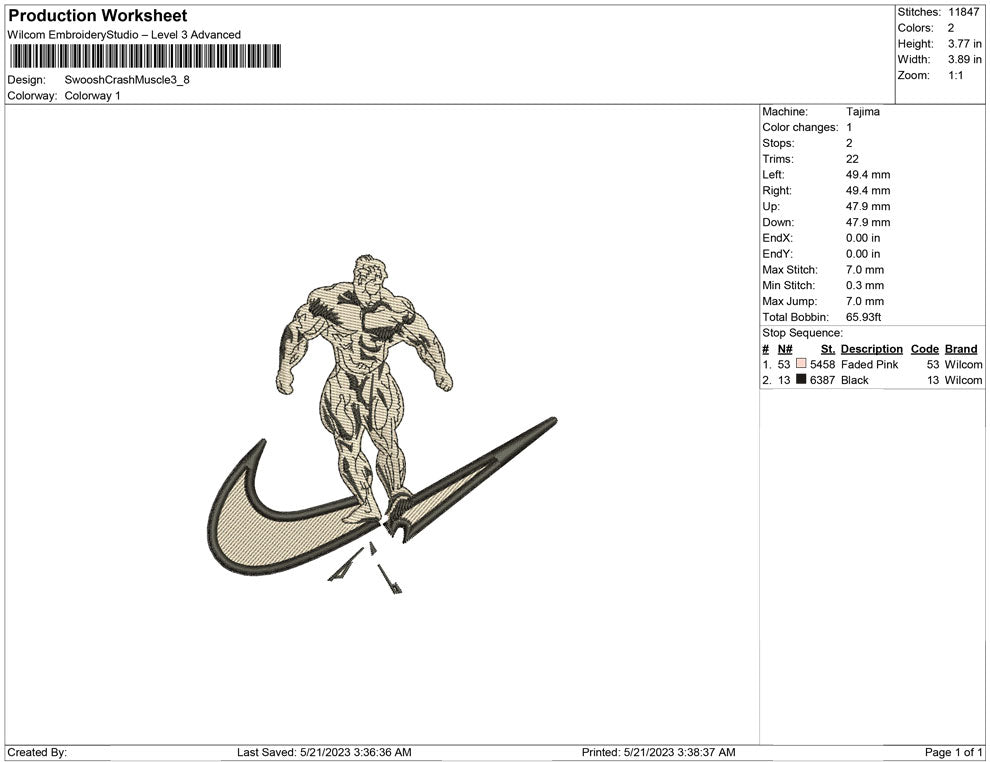The width and height of the screenshot is (990, 762).
Task: Click the 'Color changes:' label
Action: [x=800, y=127]
